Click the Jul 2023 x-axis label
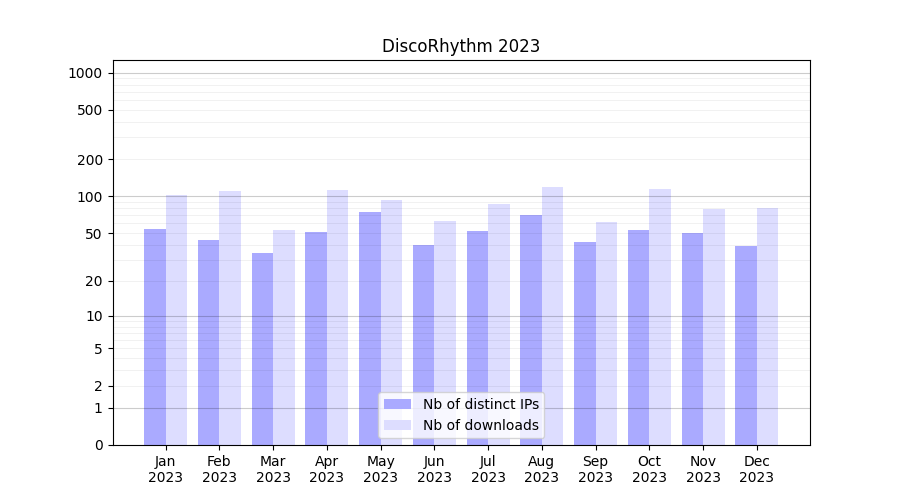900x500 pixels. pyautogui.click(x=488, y=469)
